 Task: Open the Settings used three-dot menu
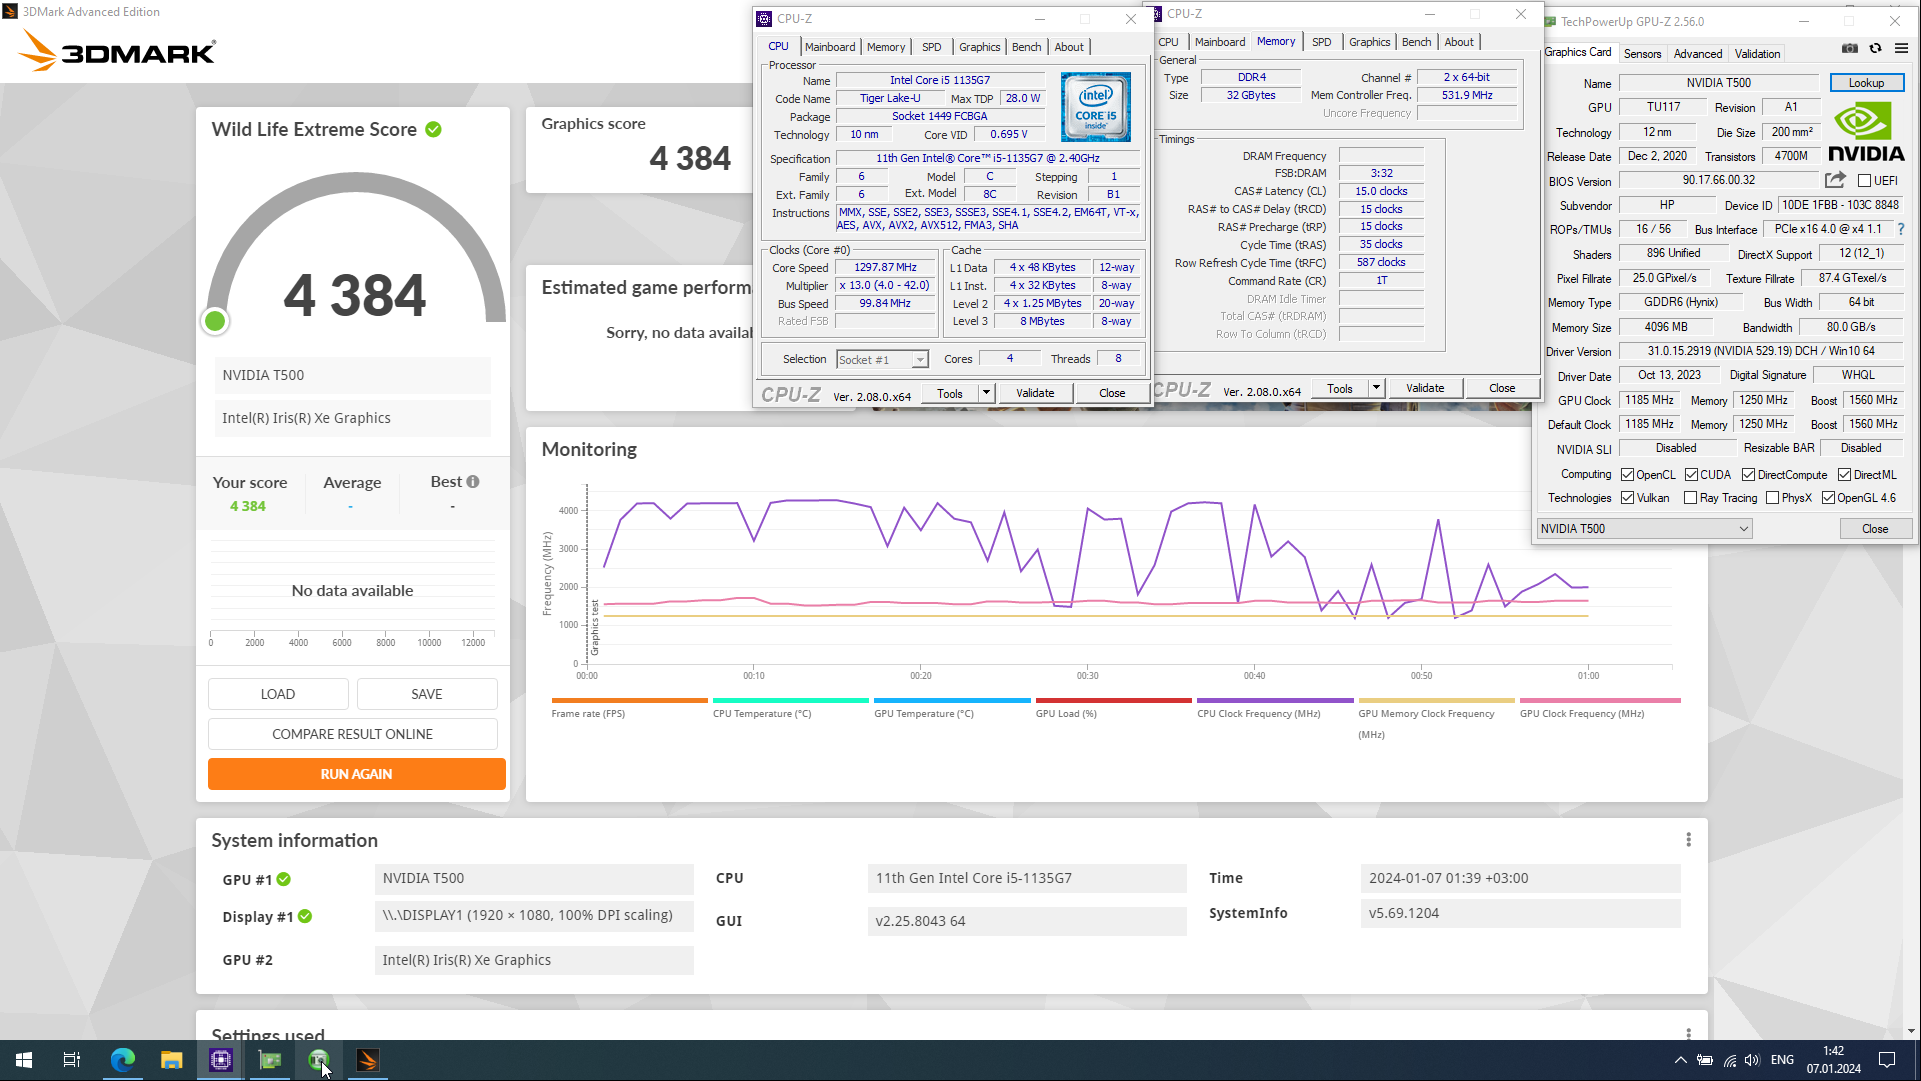click(1688, 1034)
